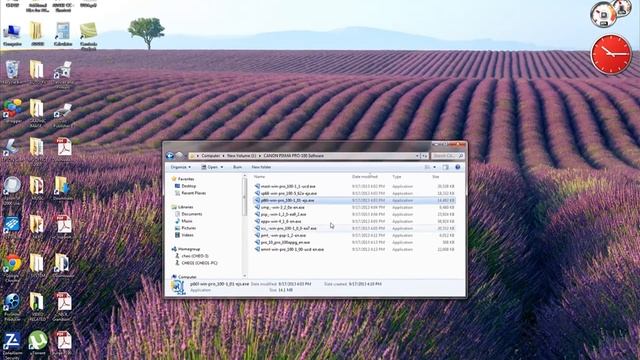Open the view options dropdown arrow
Viewport: 640px width, 360px height.
434,167
